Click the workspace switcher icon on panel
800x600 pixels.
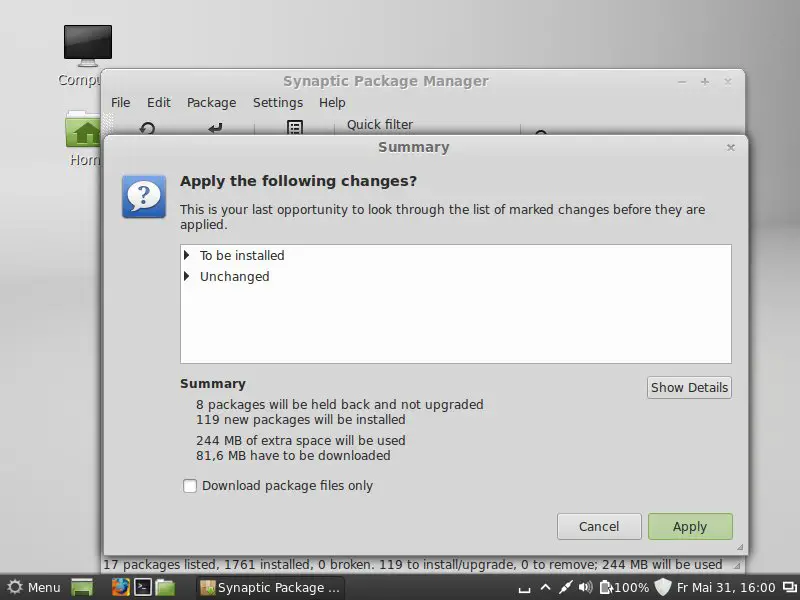pyautogui.click(x=790, y=588)
